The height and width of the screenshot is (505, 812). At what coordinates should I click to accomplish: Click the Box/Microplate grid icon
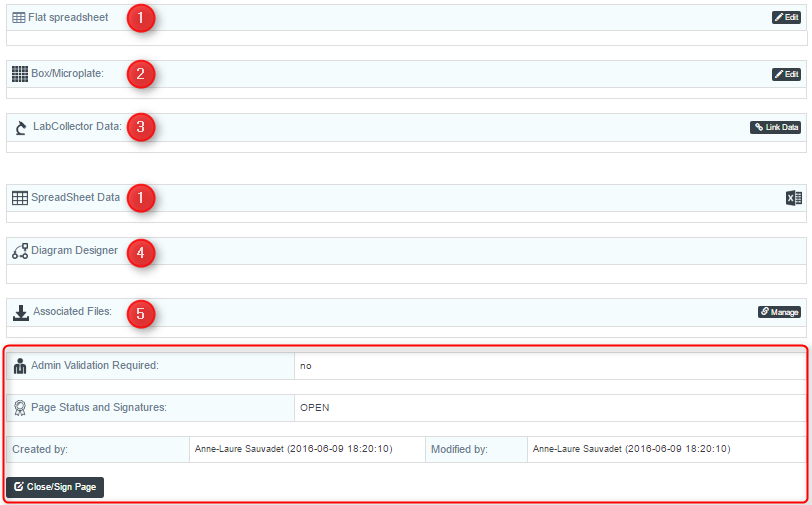pyautogui.click(x=20, y=74)
